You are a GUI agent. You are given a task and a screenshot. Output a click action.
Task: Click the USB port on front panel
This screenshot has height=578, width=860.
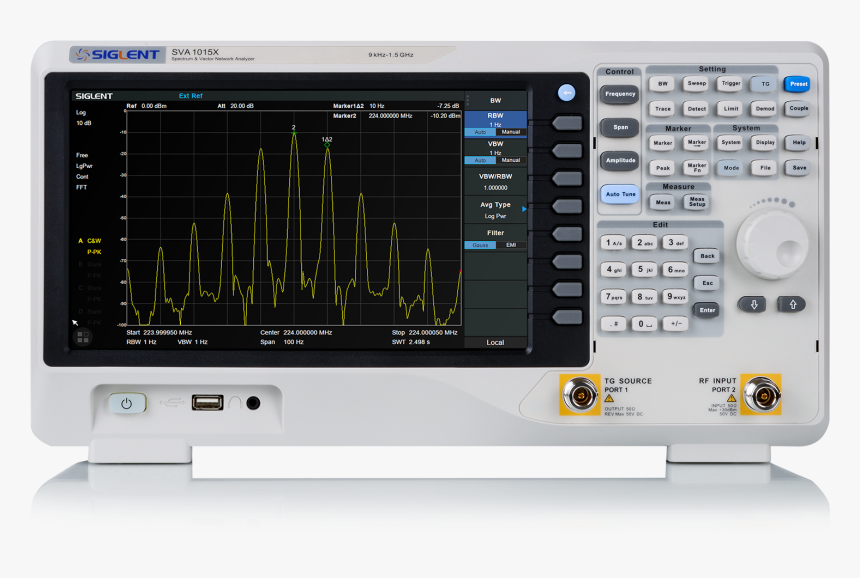(207, 403)
